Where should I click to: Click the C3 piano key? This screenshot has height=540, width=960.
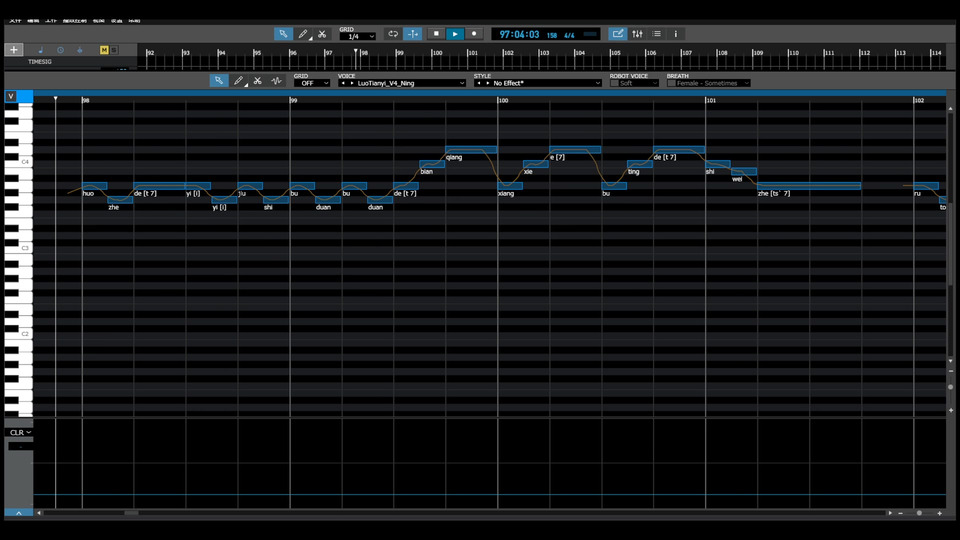pos(19,249)
